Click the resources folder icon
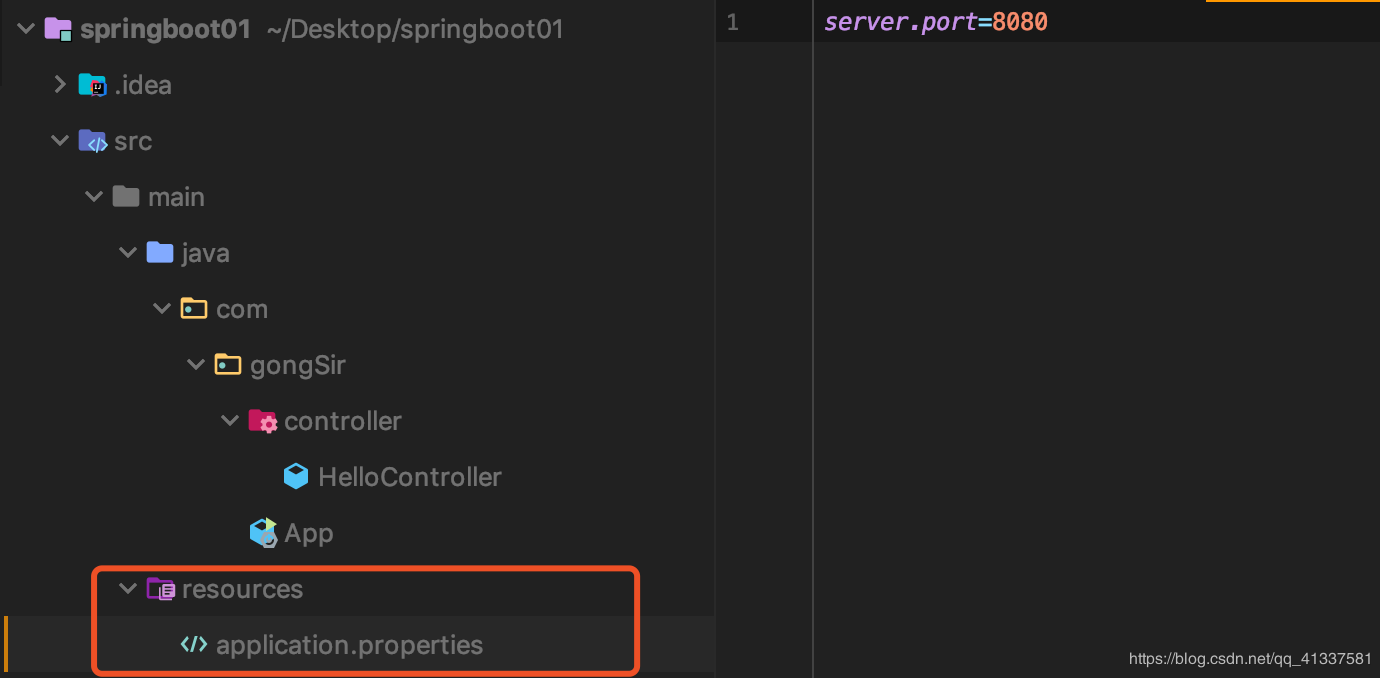The width and height of the screenshot is (1380, 678). coord(160,589)
